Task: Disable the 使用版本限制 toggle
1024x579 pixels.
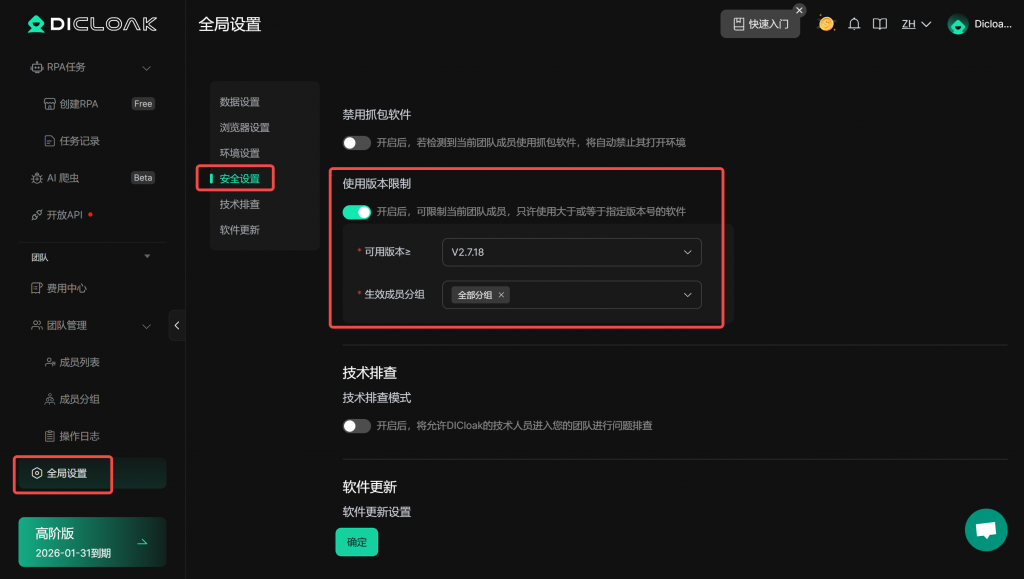Action: pyautogui.click(x=357, y=212)
